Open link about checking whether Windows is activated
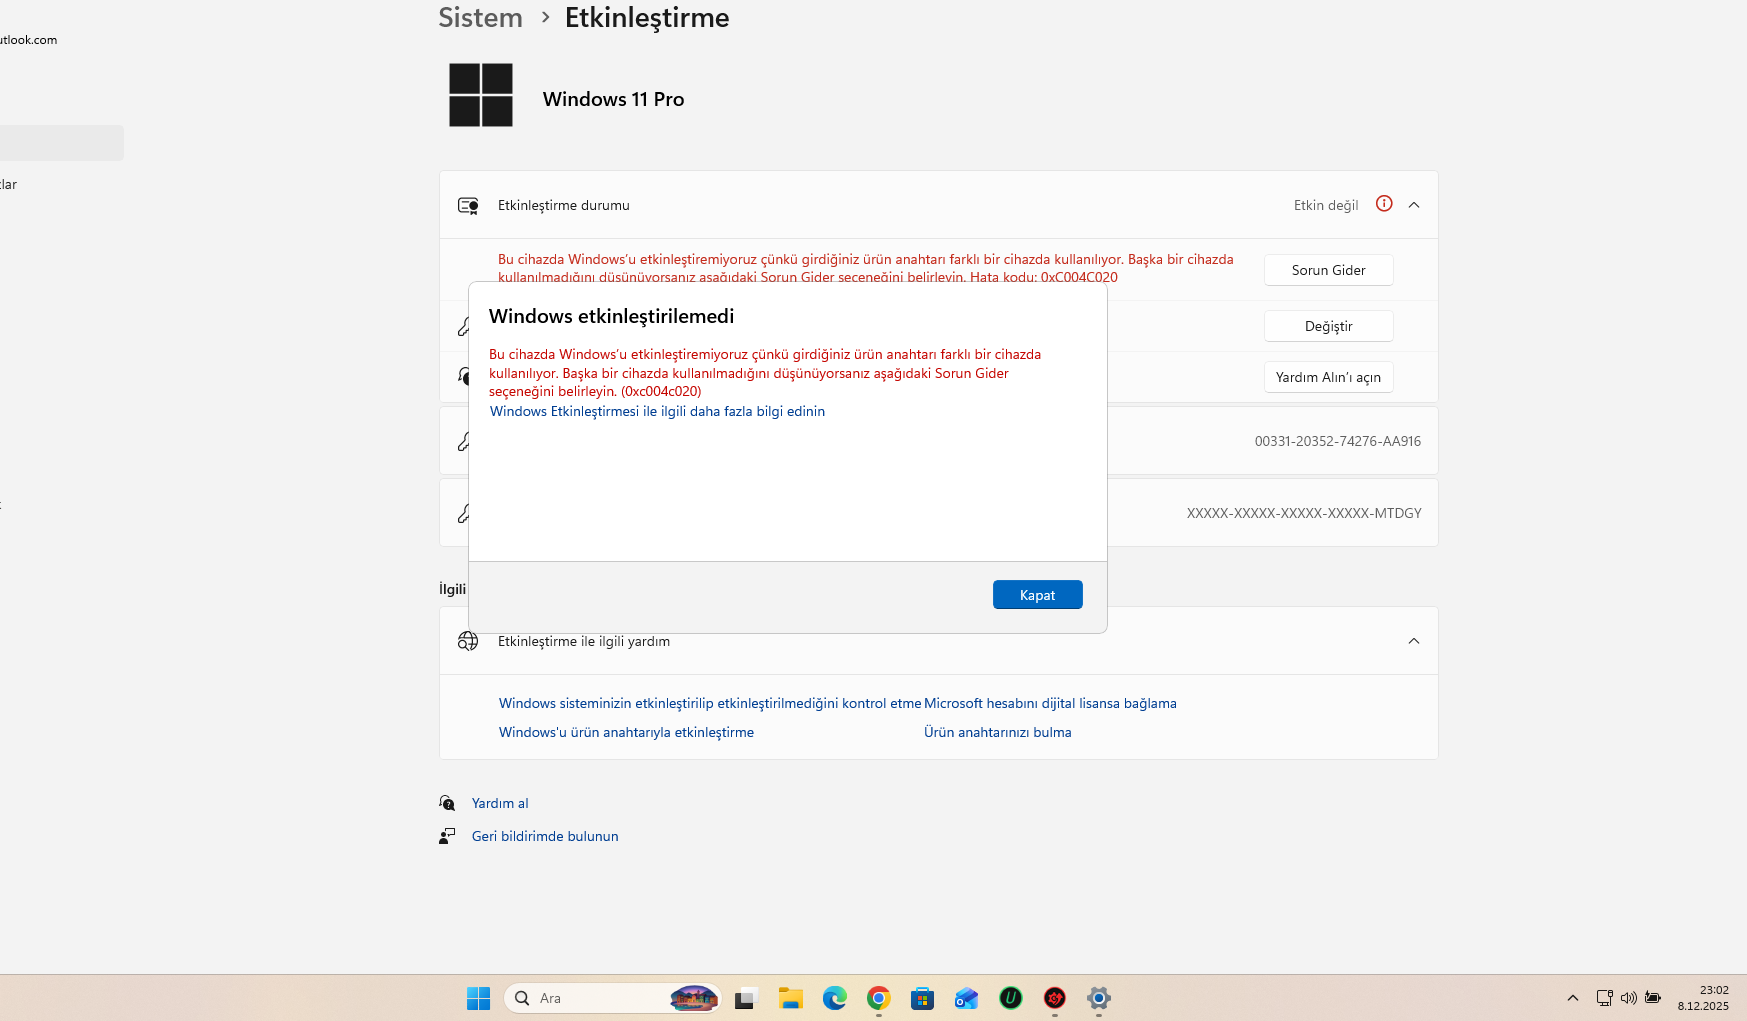 click(710, 703)
